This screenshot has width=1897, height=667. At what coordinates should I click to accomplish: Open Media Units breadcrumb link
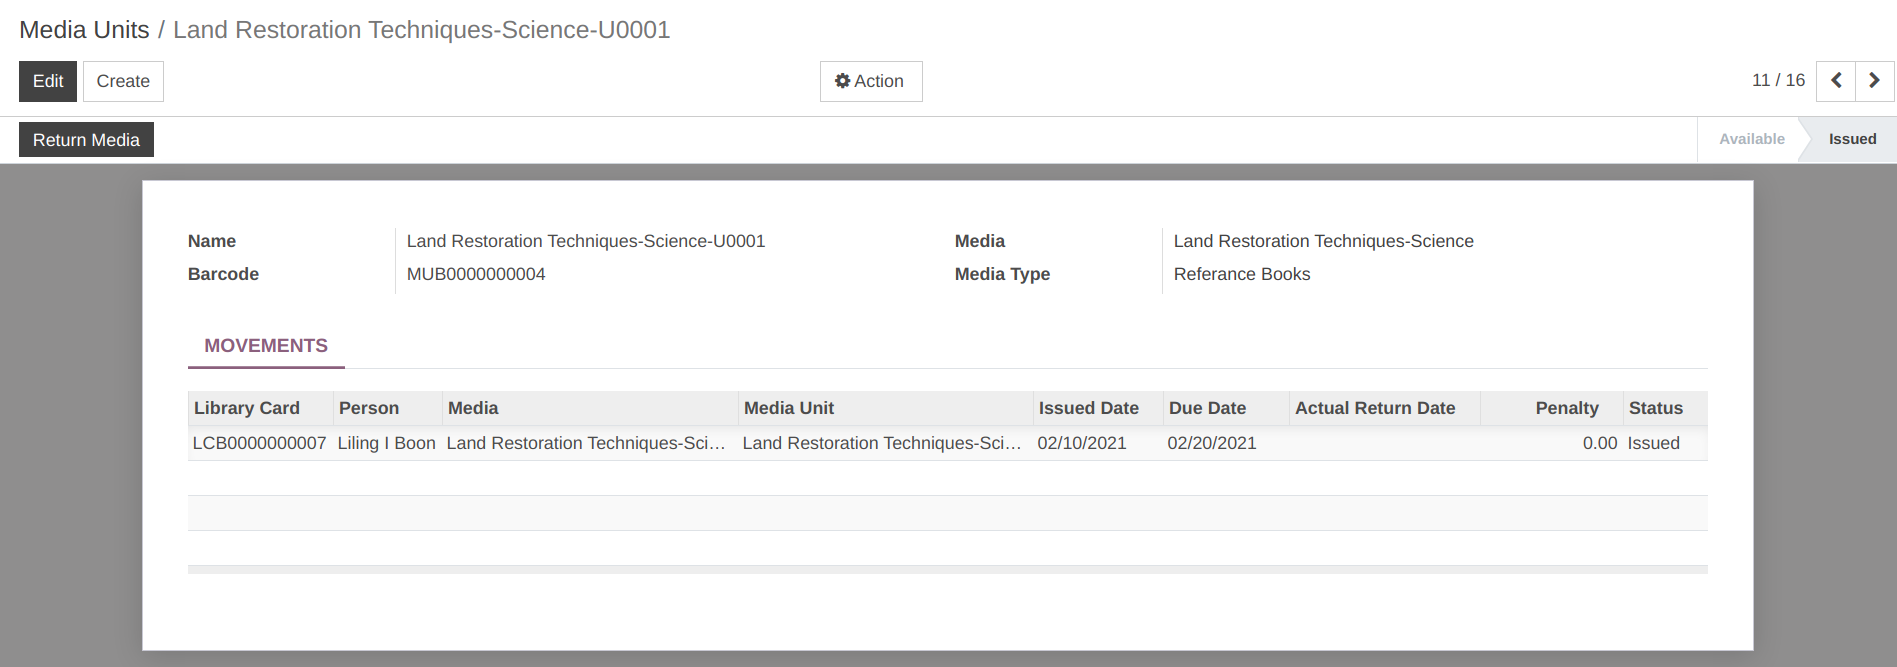[x=84, y=30]
